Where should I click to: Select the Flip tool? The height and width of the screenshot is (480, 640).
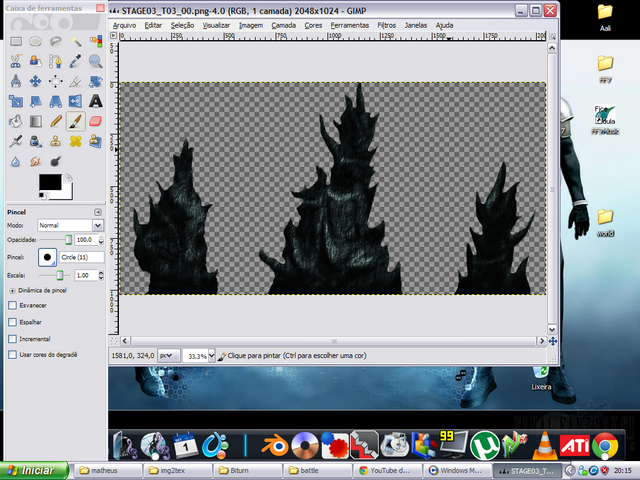pos(76,101)
